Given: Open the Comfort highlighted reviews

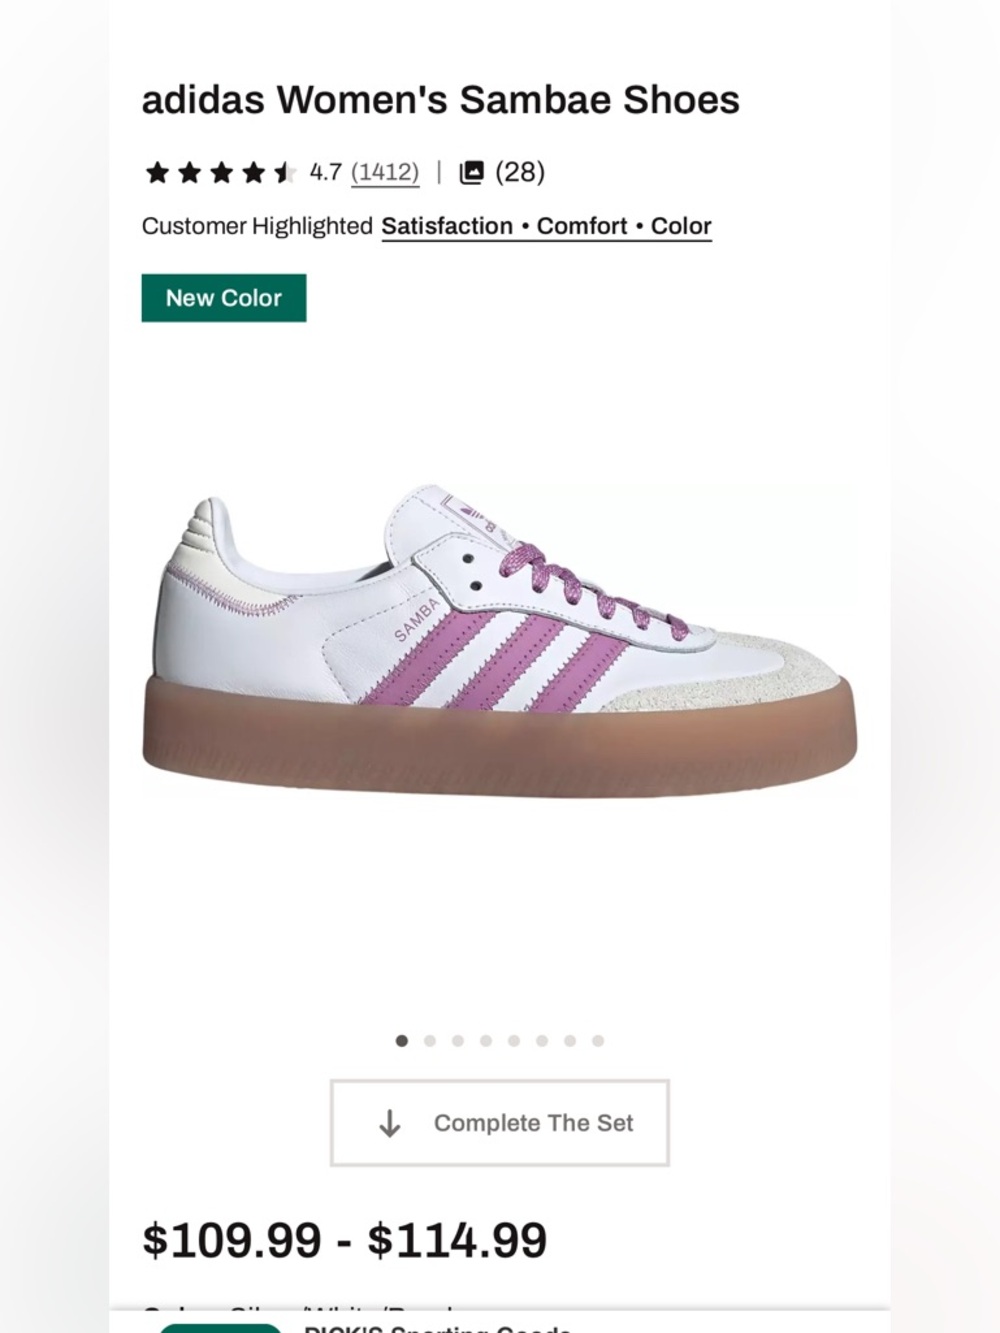Looking at the screenshot, I should point(581,226).
